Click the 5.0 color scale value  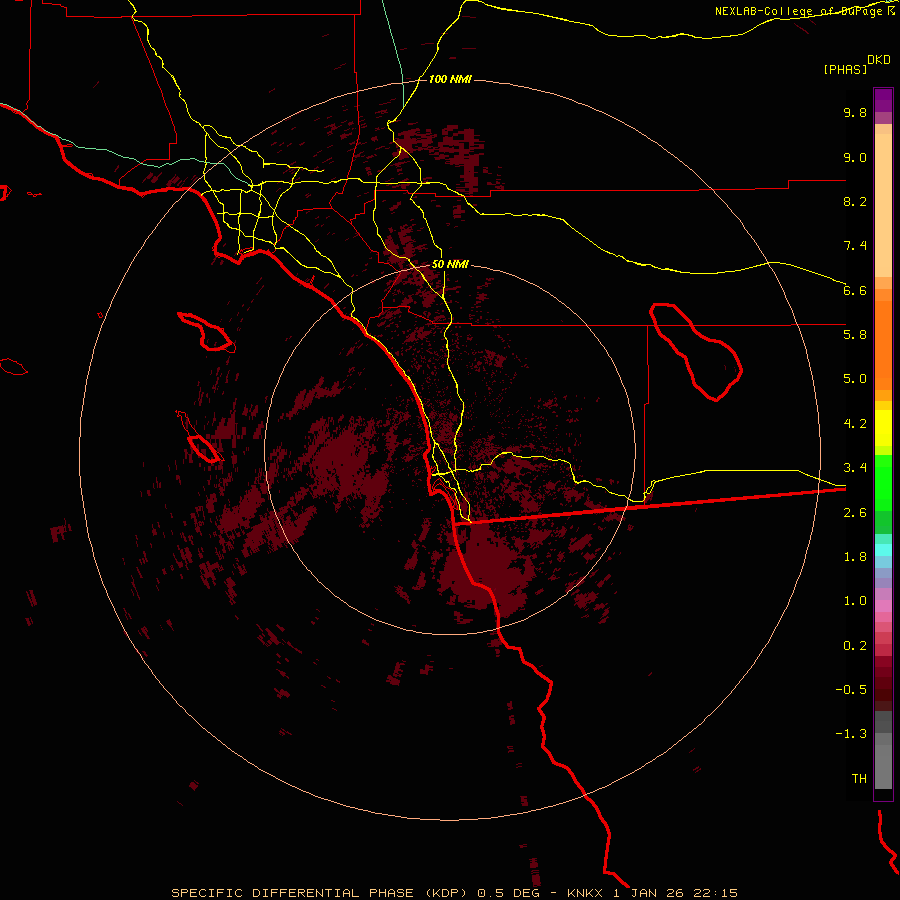[x=855, y=379]
